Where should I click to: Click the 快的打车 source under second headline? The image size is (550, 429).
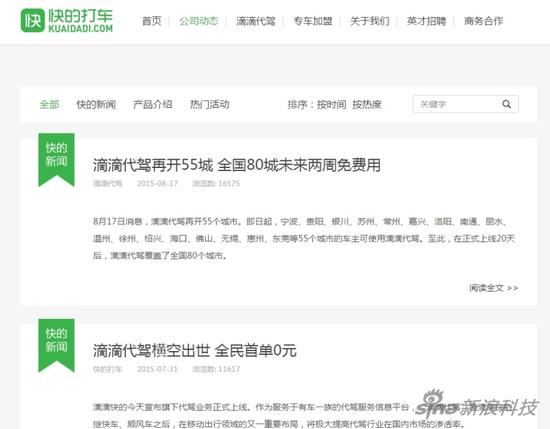tap(107, 369)
